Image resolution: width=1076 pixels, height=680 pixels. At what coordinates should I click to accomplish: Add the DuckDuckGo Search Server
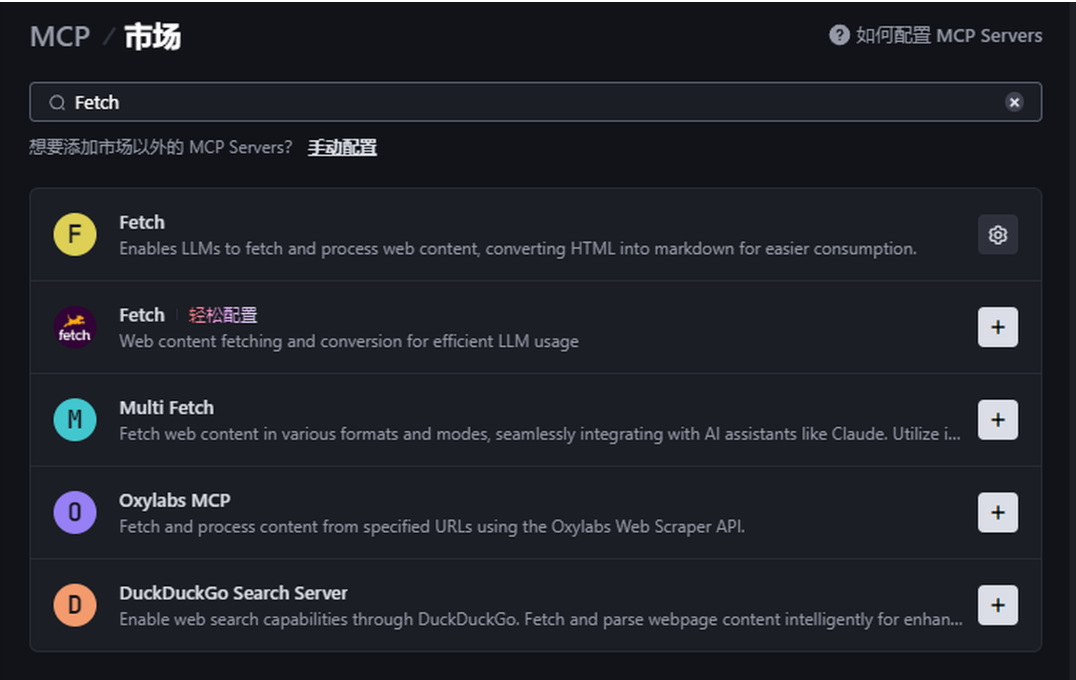click(x=997, y=605)
